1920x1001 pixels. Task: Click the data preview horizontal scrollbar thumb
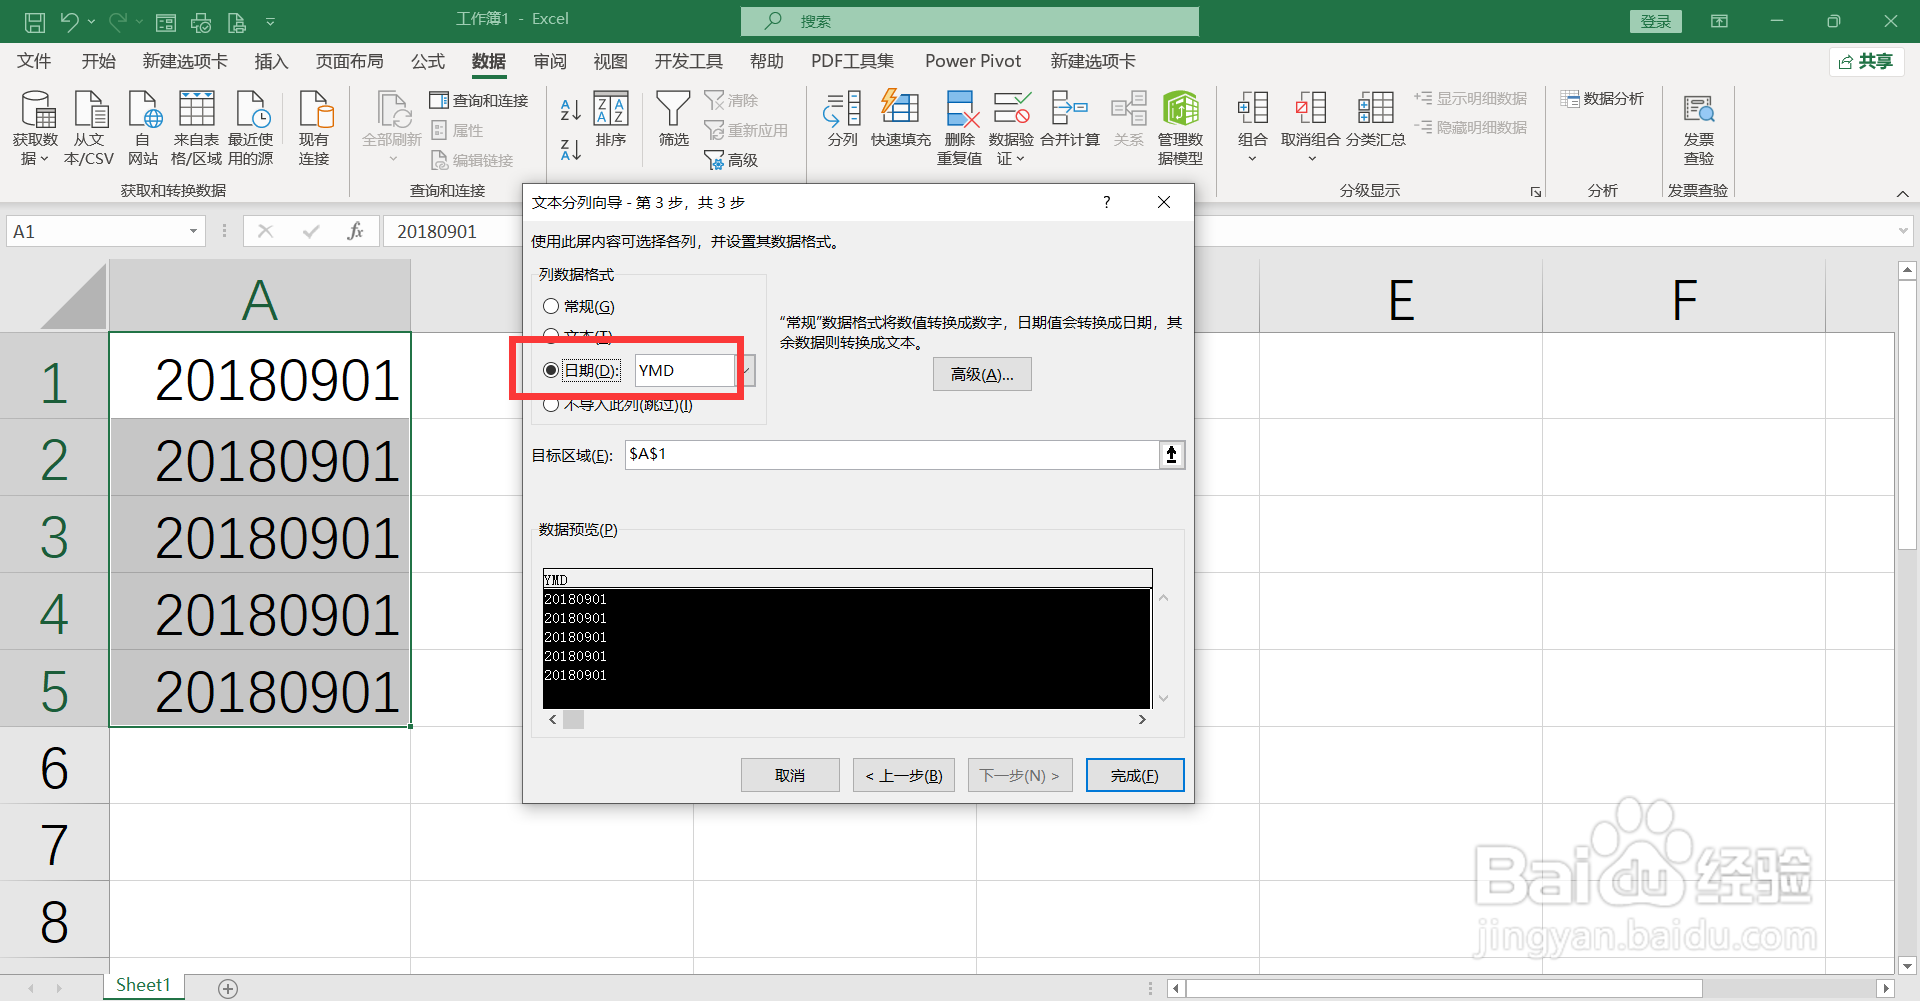(x=573, y=719)
